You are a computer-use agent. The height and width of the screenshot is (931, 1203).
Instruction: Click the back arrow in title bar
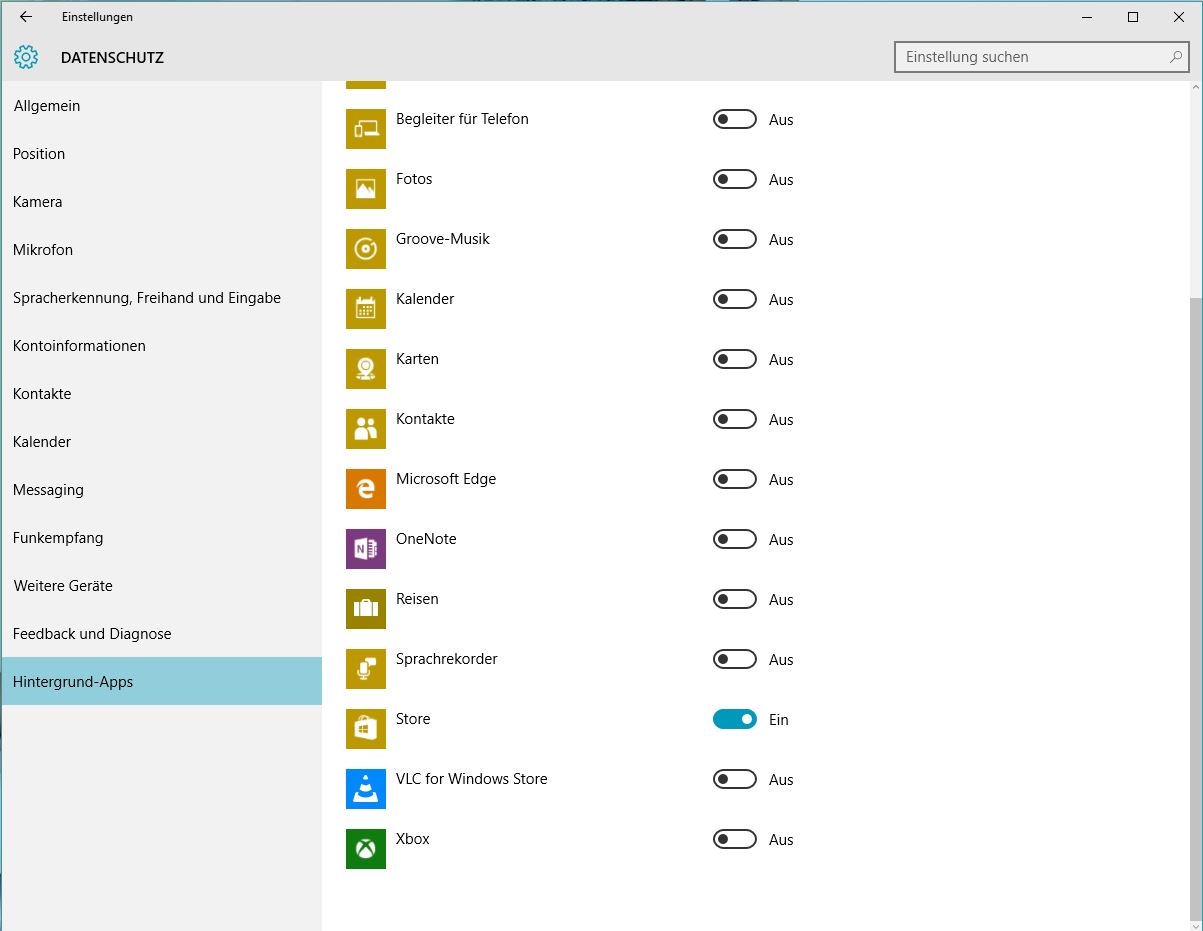[x=26, y=17]
